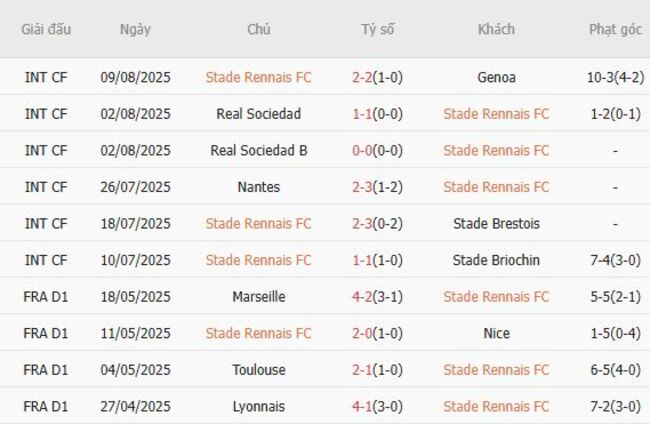Image resolution: width=650 pixels, height=424 pixels.
Task: Click Marseille in the home column
Action: (258, 296)
